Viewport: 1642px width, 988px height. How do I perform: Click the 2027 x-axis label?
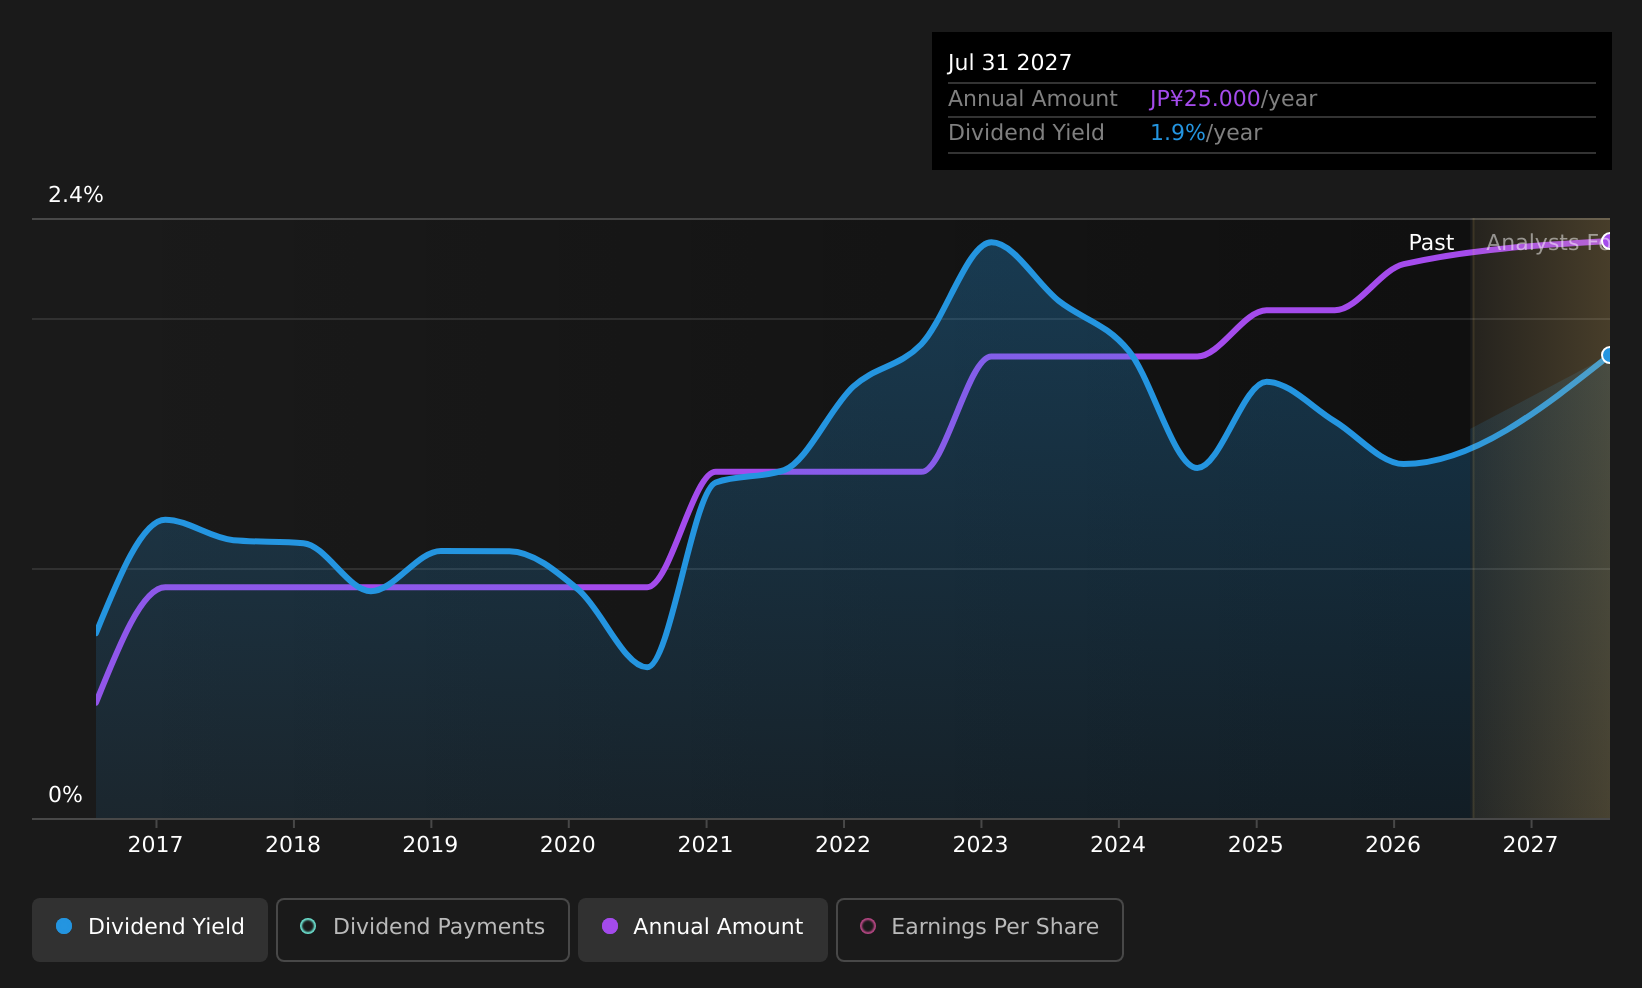[1530, 845]
